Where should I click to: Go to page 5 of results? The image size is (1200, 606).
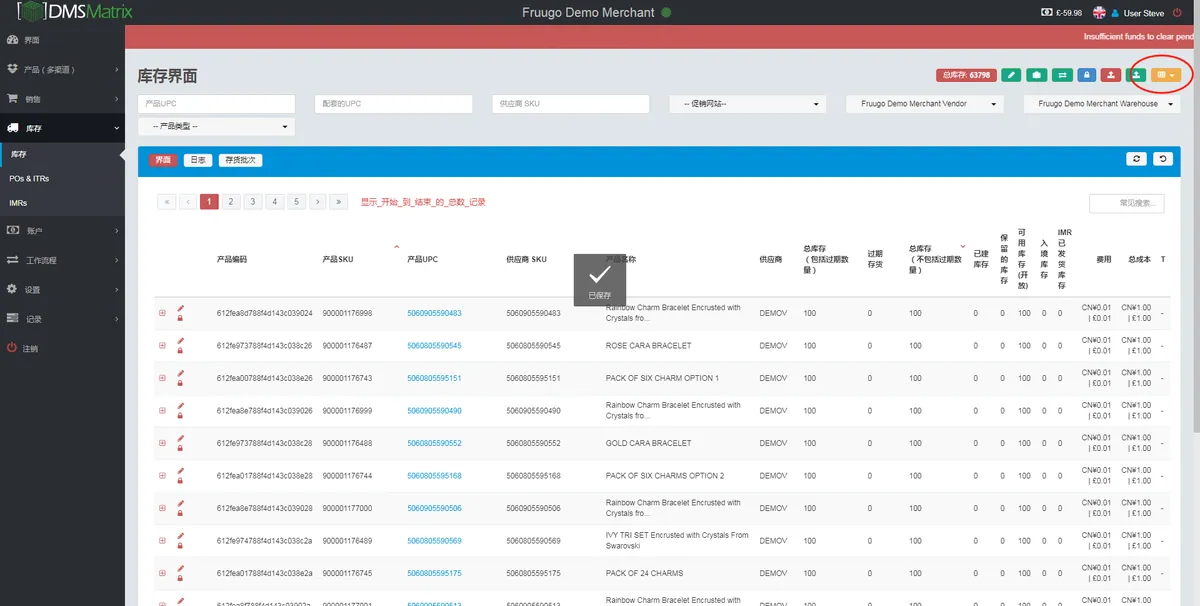[296, 202]
